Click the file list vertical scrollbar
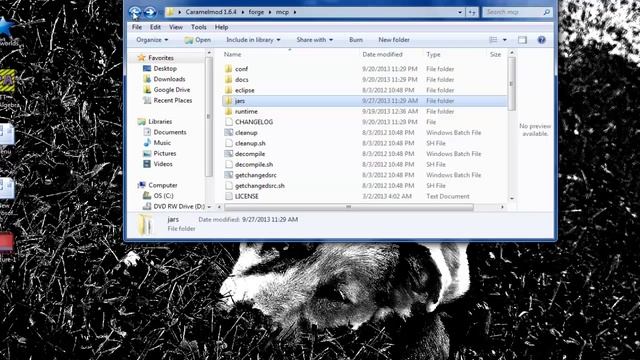 (511, 84)
